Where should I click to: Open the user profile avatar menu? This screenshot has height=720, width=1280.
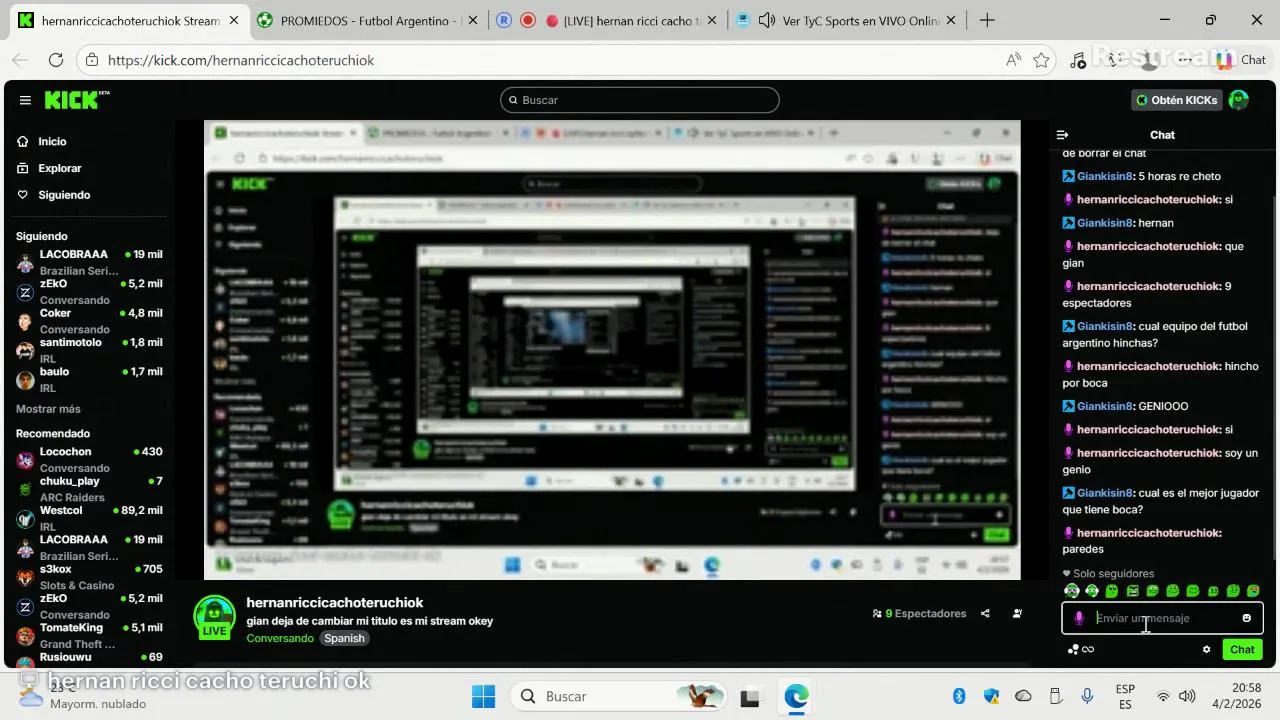pos(1239,100)
